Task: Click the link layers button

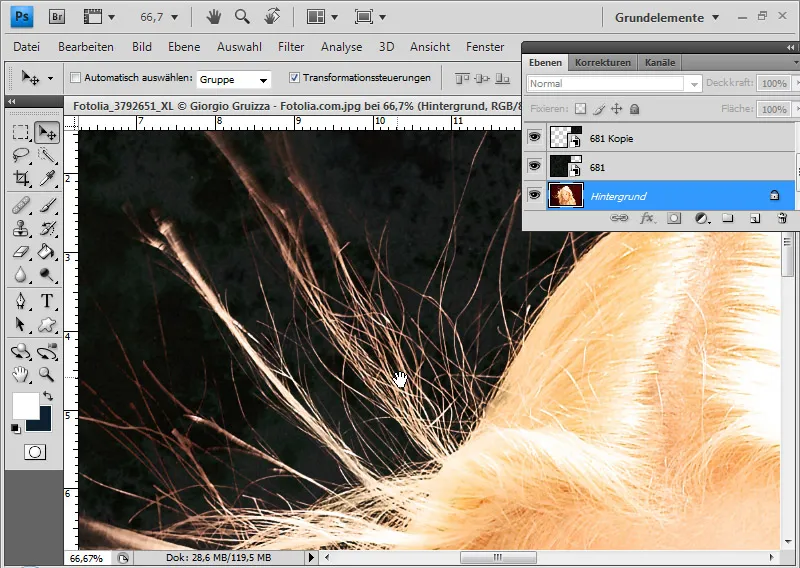Action: [x=619, y=218]
